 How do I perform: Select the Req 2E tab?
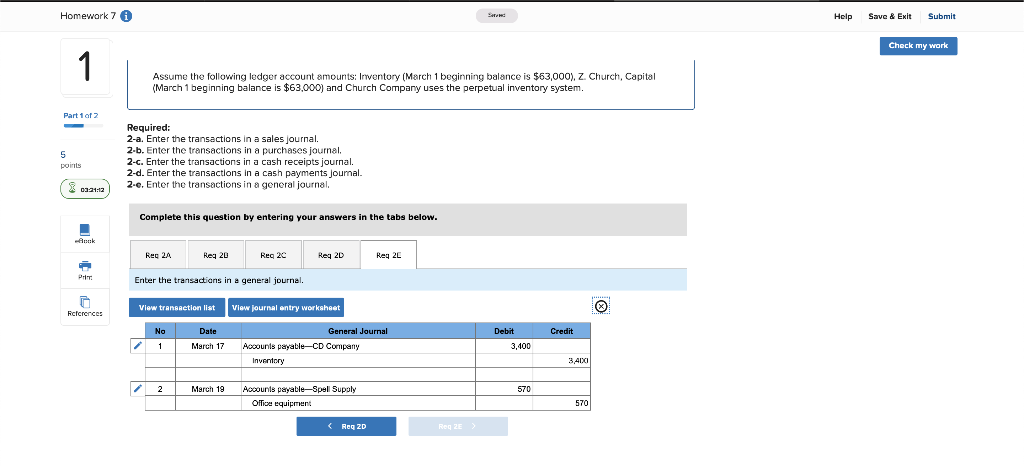(x=389, y=255)
